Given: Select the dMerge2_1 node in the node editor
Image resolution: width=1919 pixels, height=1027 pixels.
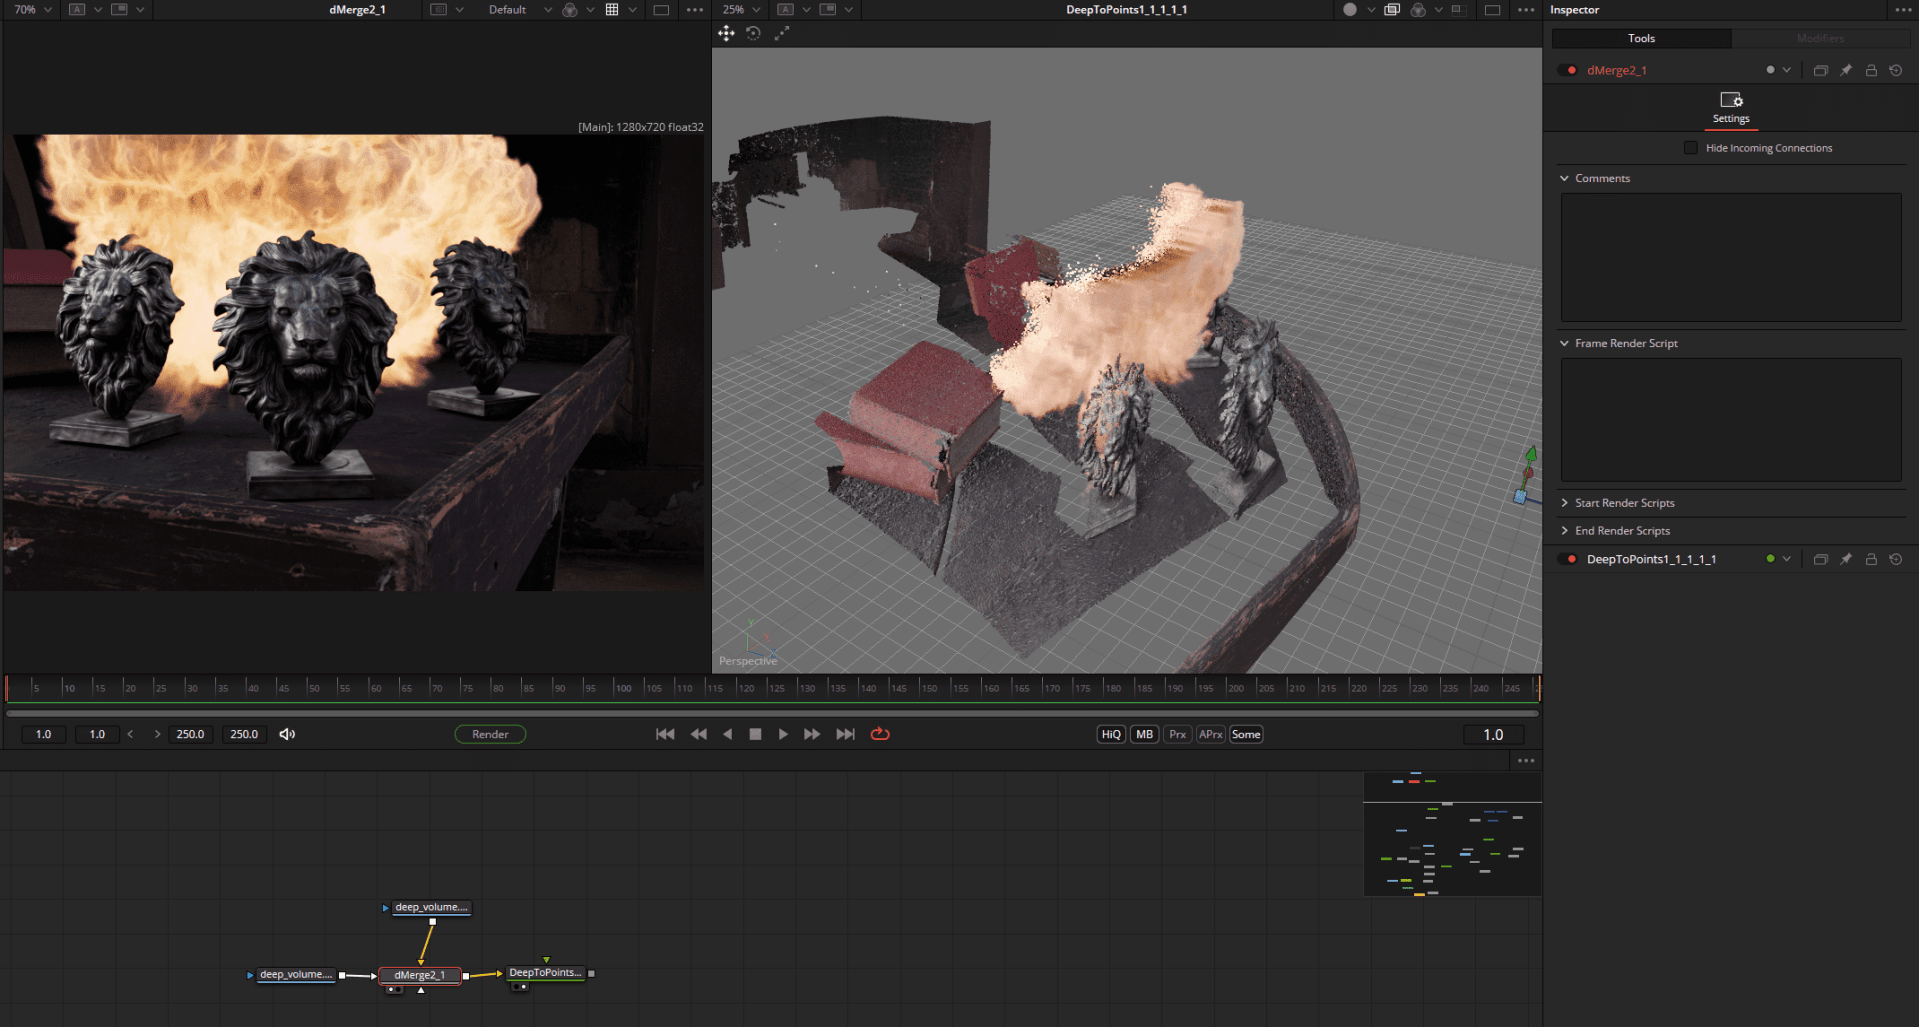Looking at the screenshot, I should [x=419, y=974].
